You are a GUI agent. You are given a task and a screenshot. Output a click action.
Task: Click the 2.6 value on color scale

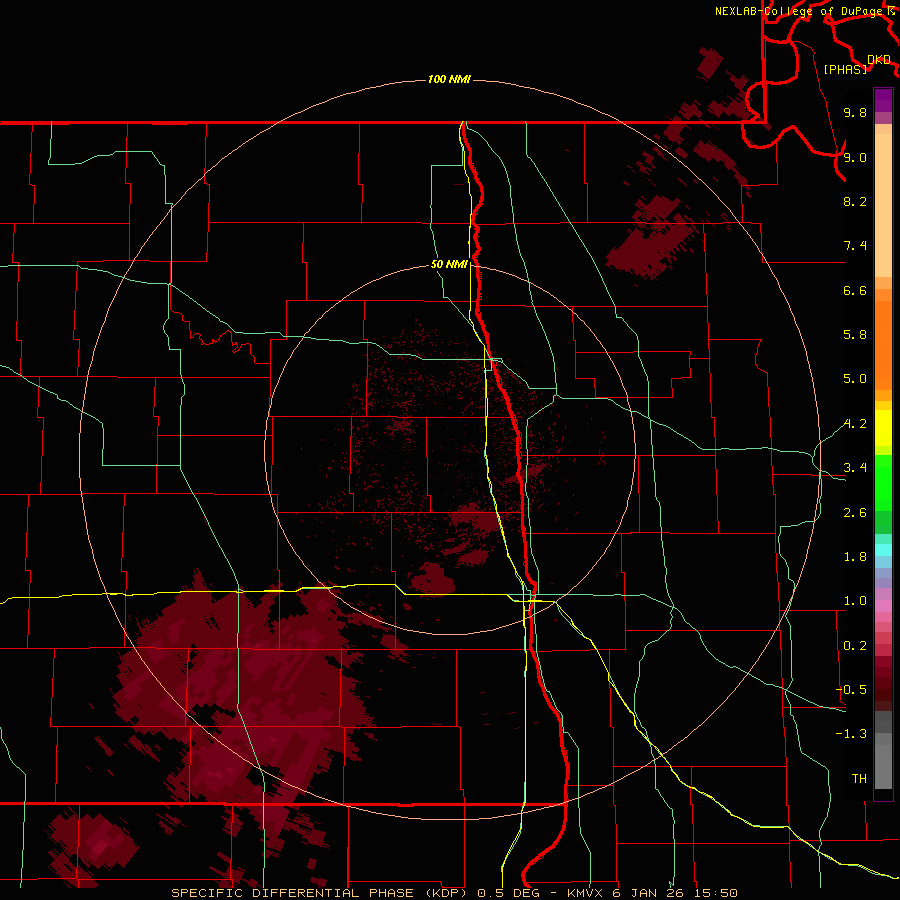(855, 513)
